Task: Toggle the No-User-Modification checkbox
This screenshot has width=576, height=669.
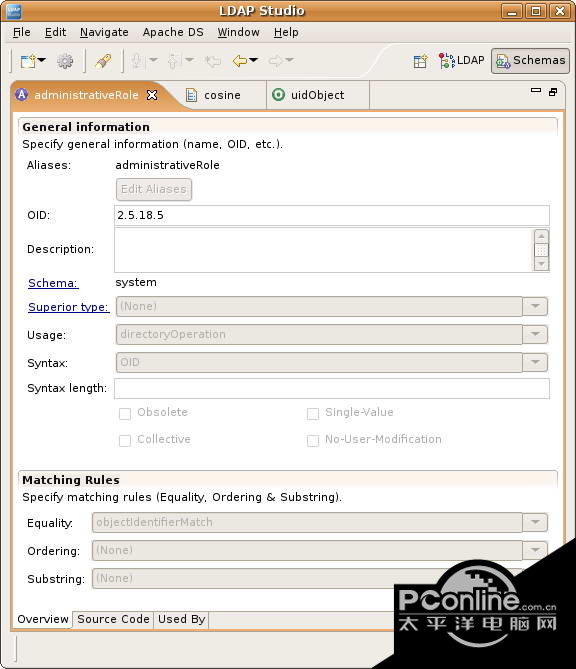Action: (313, 441)
